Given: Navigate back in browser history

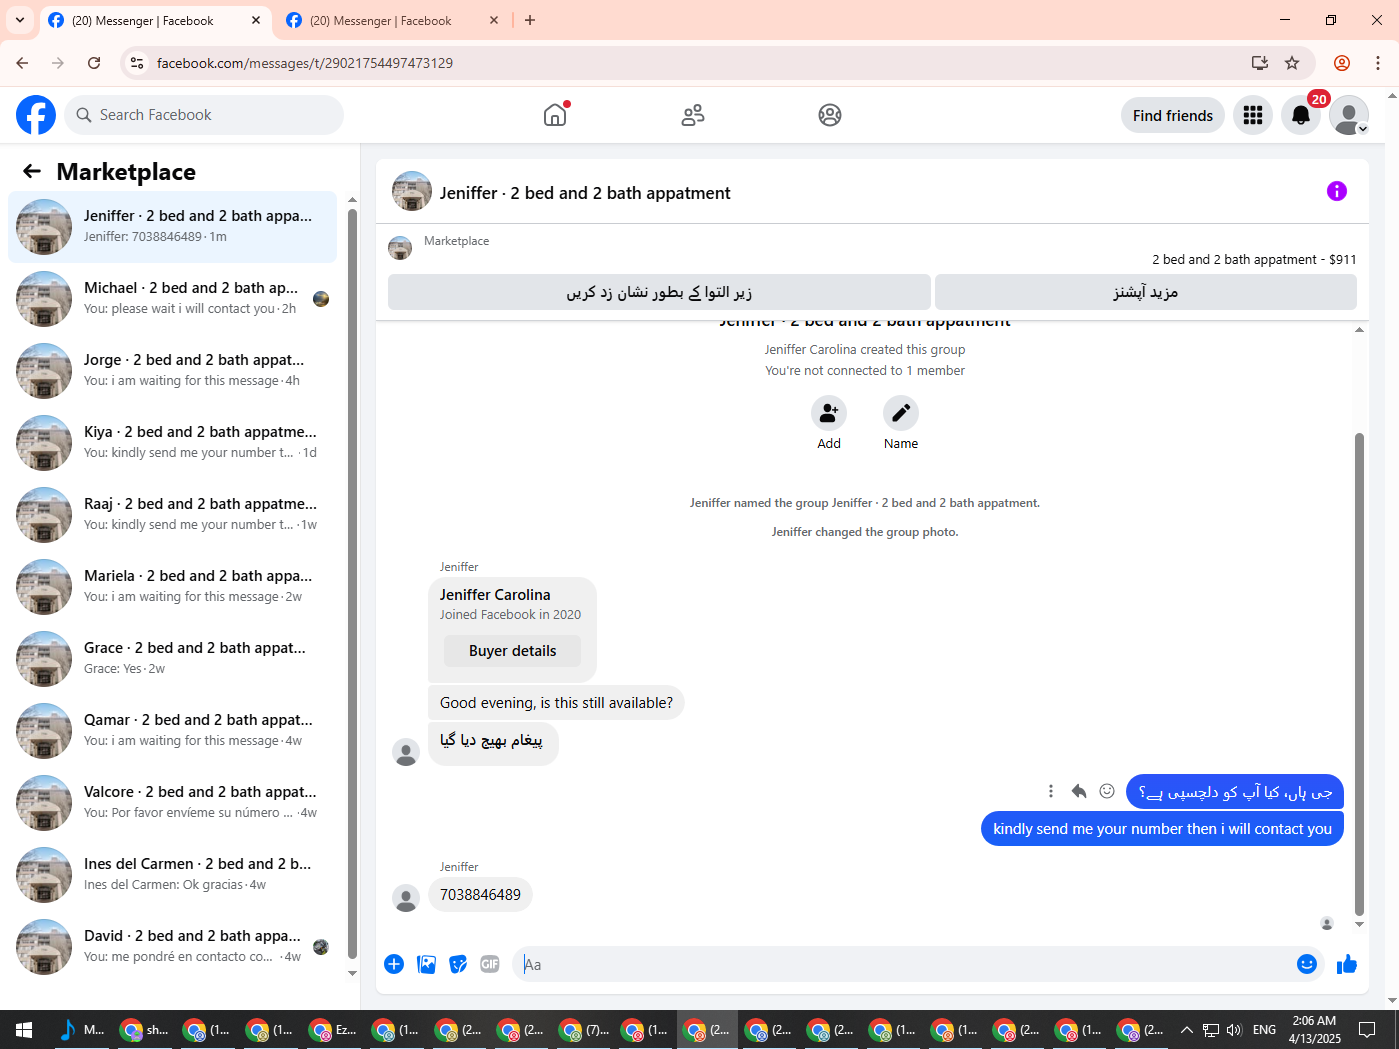Looking at the screenshot, I should (22, 63).
